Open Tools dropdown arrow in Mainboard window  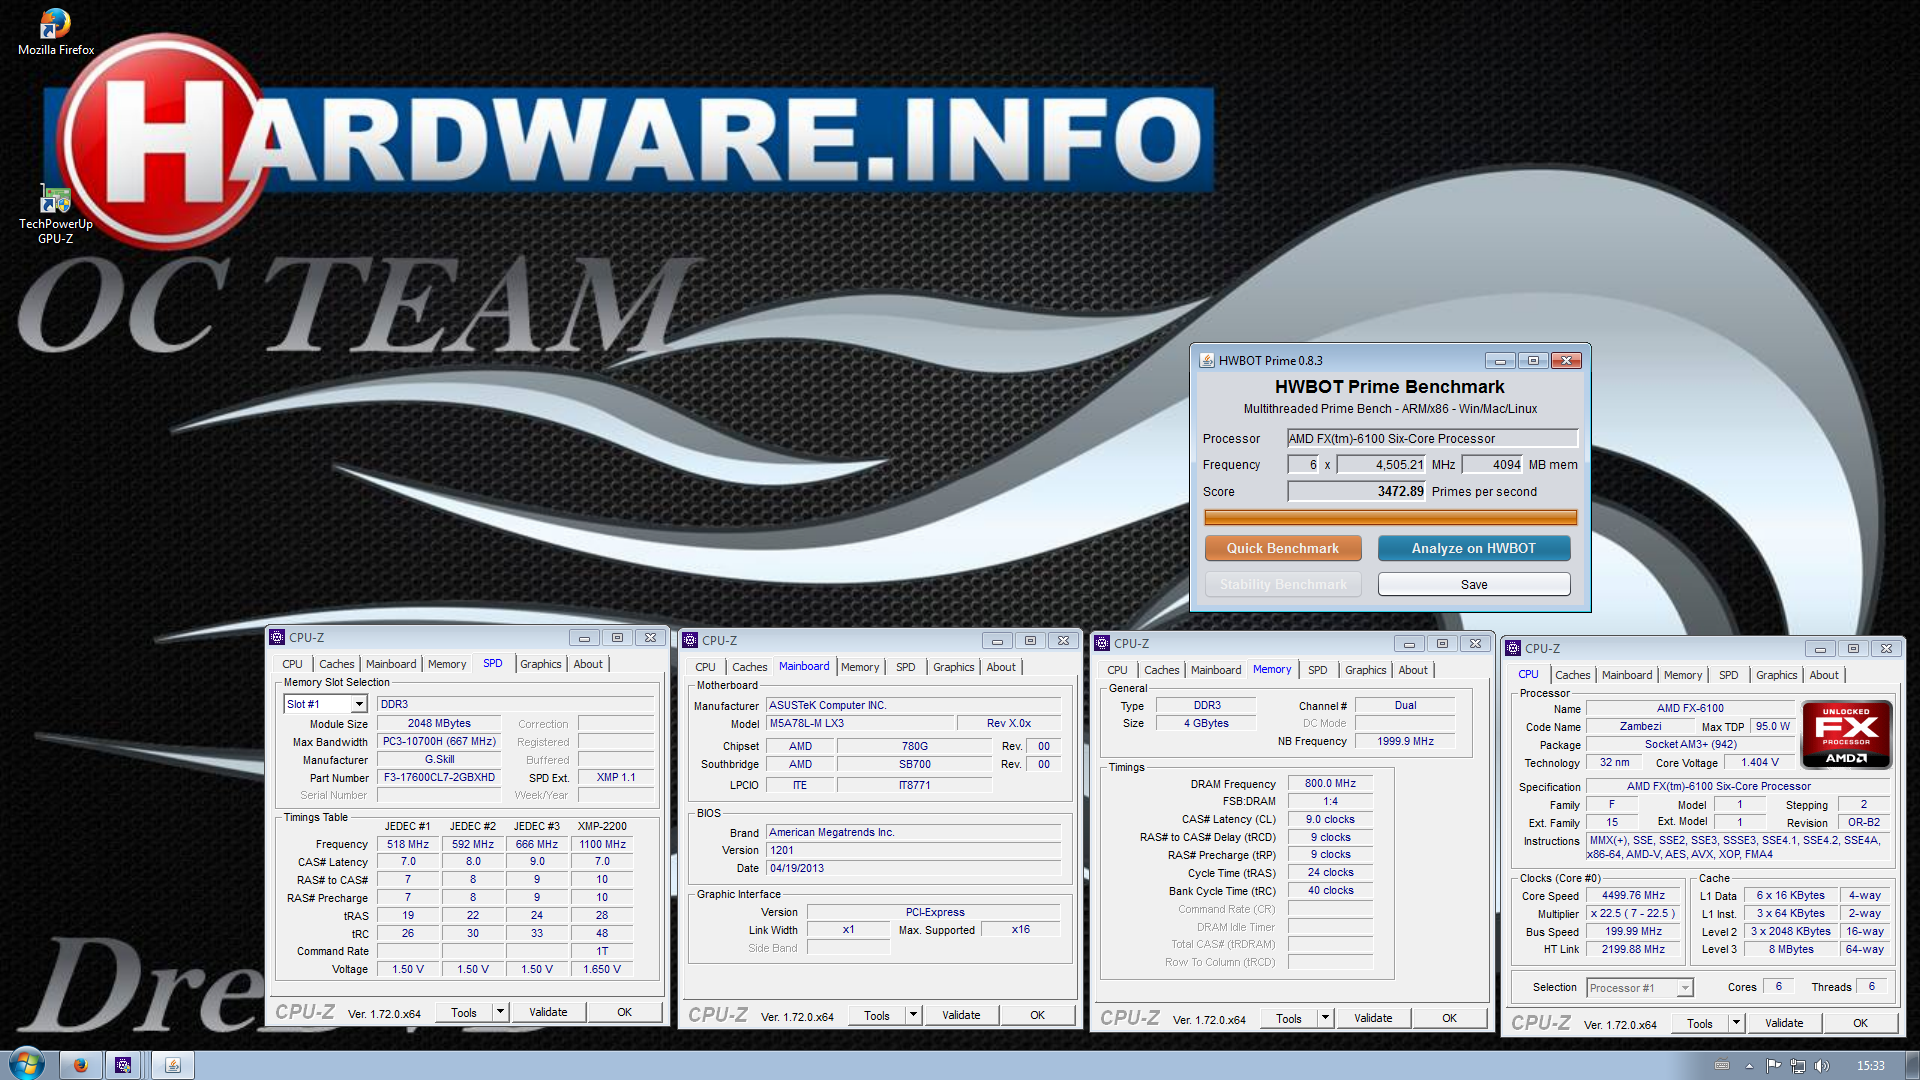click(913, 1015)
